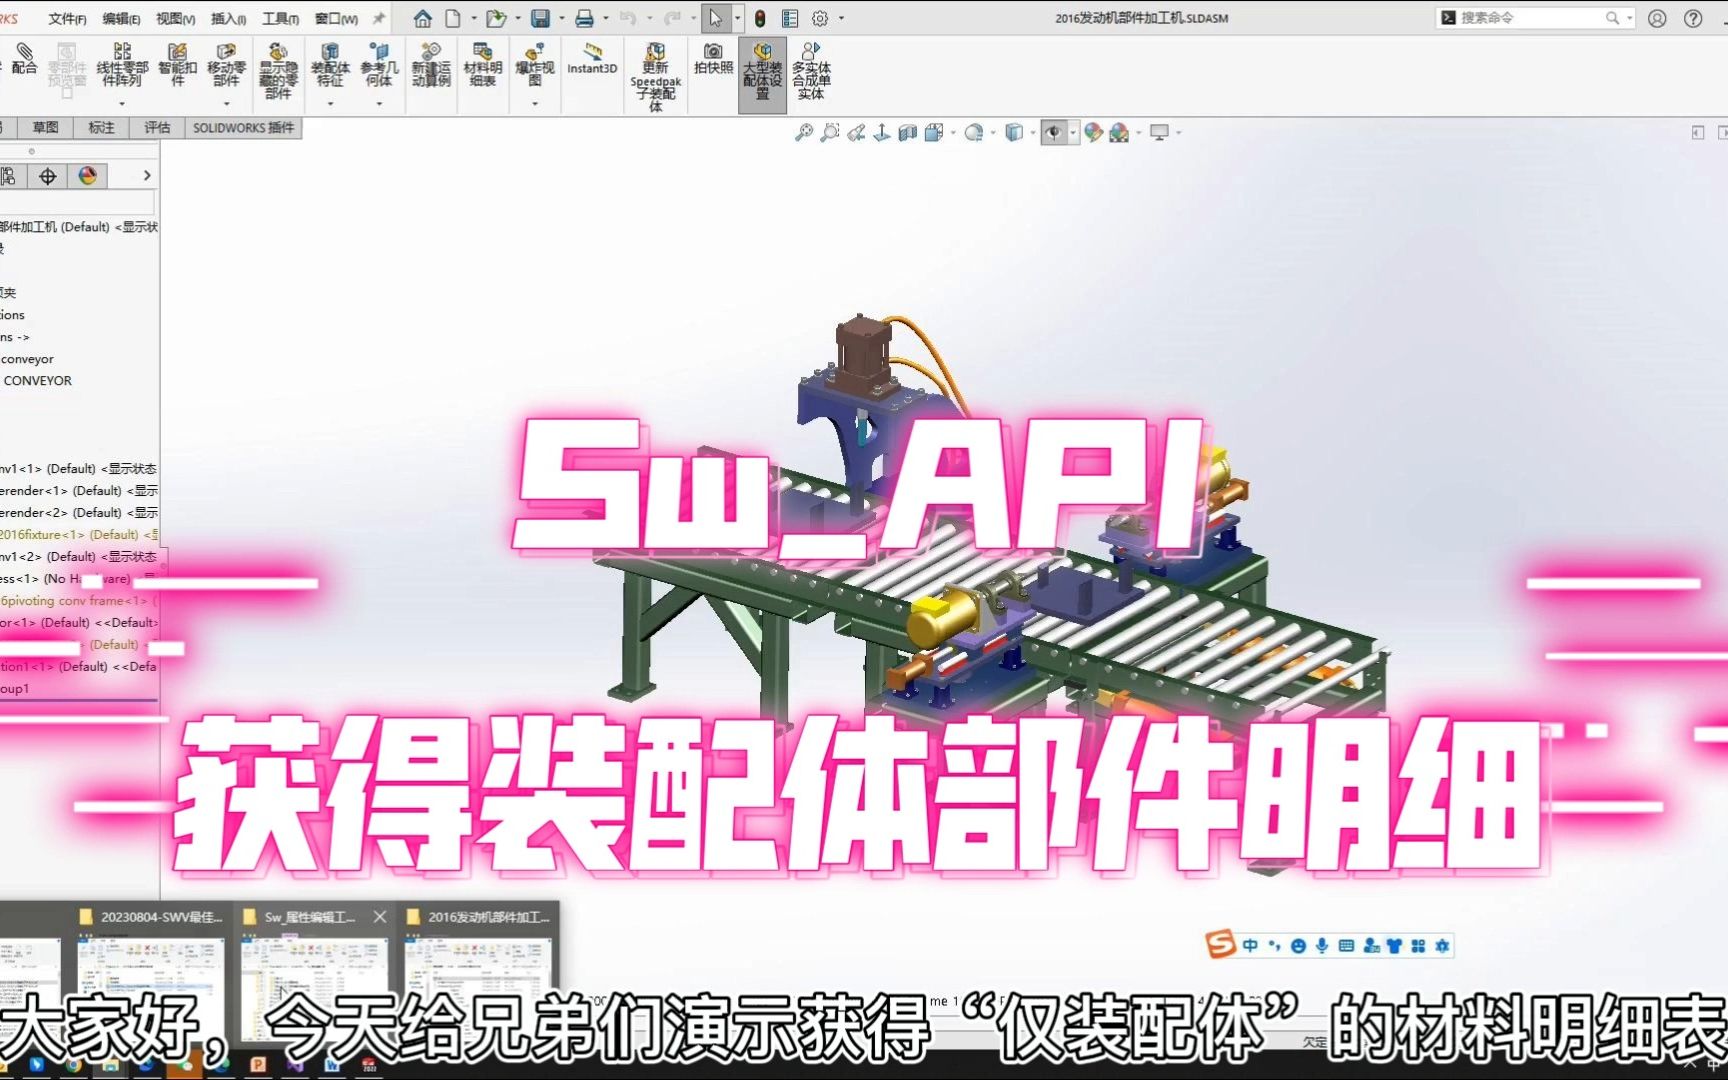Click 显示隐藏的零部件 show hidden components

coord(278,72)
